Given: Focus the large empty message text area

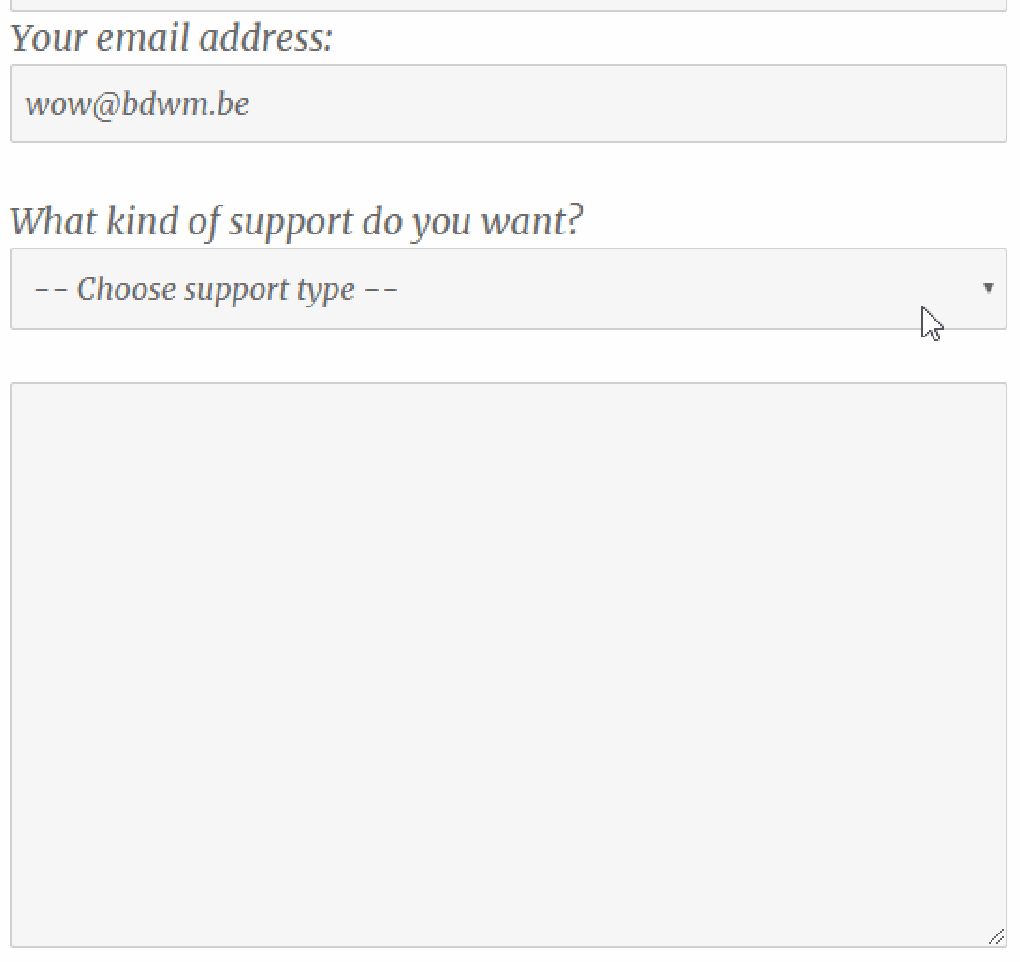Looking at the screenshot, I should click(x=509, y=665).
